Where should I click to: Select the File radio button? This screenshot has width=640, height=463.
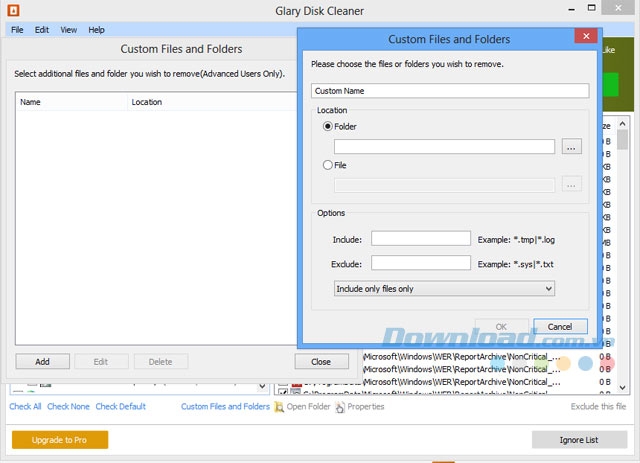pos(328,165)
